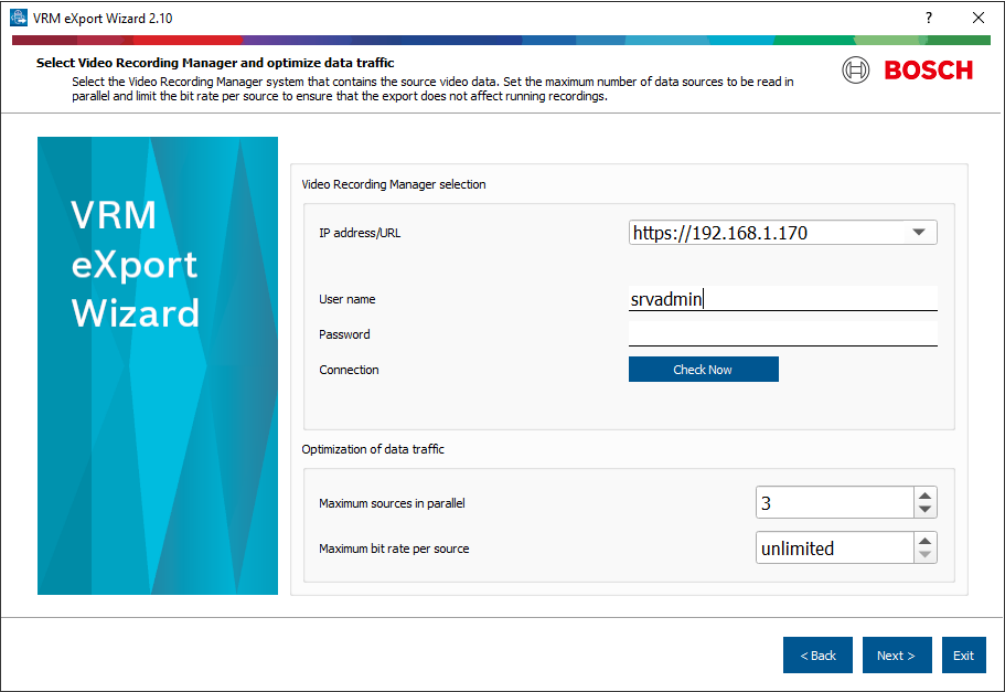Click into the empty Password field

[x=783, y=334]
